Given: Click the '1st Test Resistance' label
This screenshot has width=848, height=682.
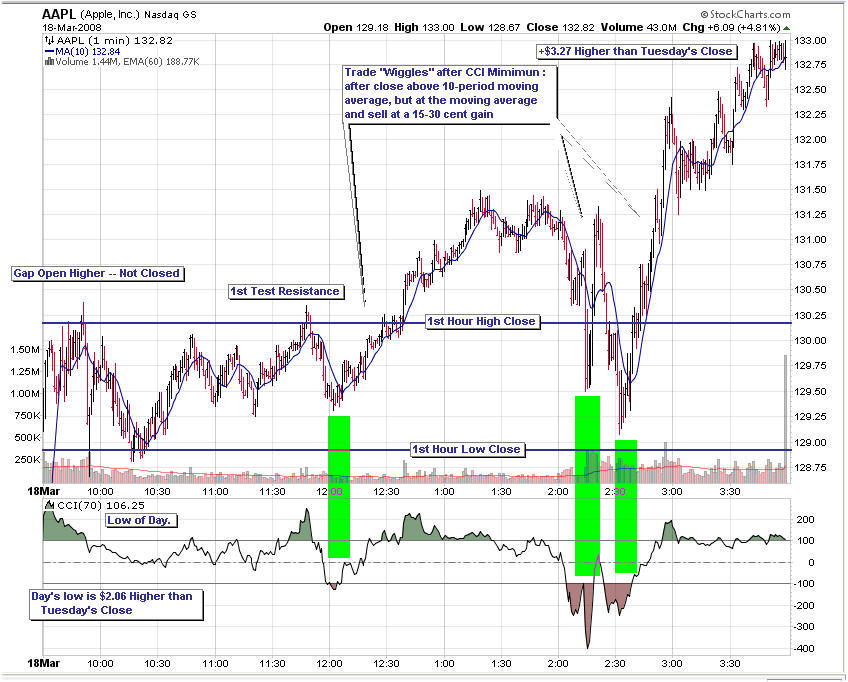Looking at the screenshot, I should pyautogui.click(x=286, y=292).
